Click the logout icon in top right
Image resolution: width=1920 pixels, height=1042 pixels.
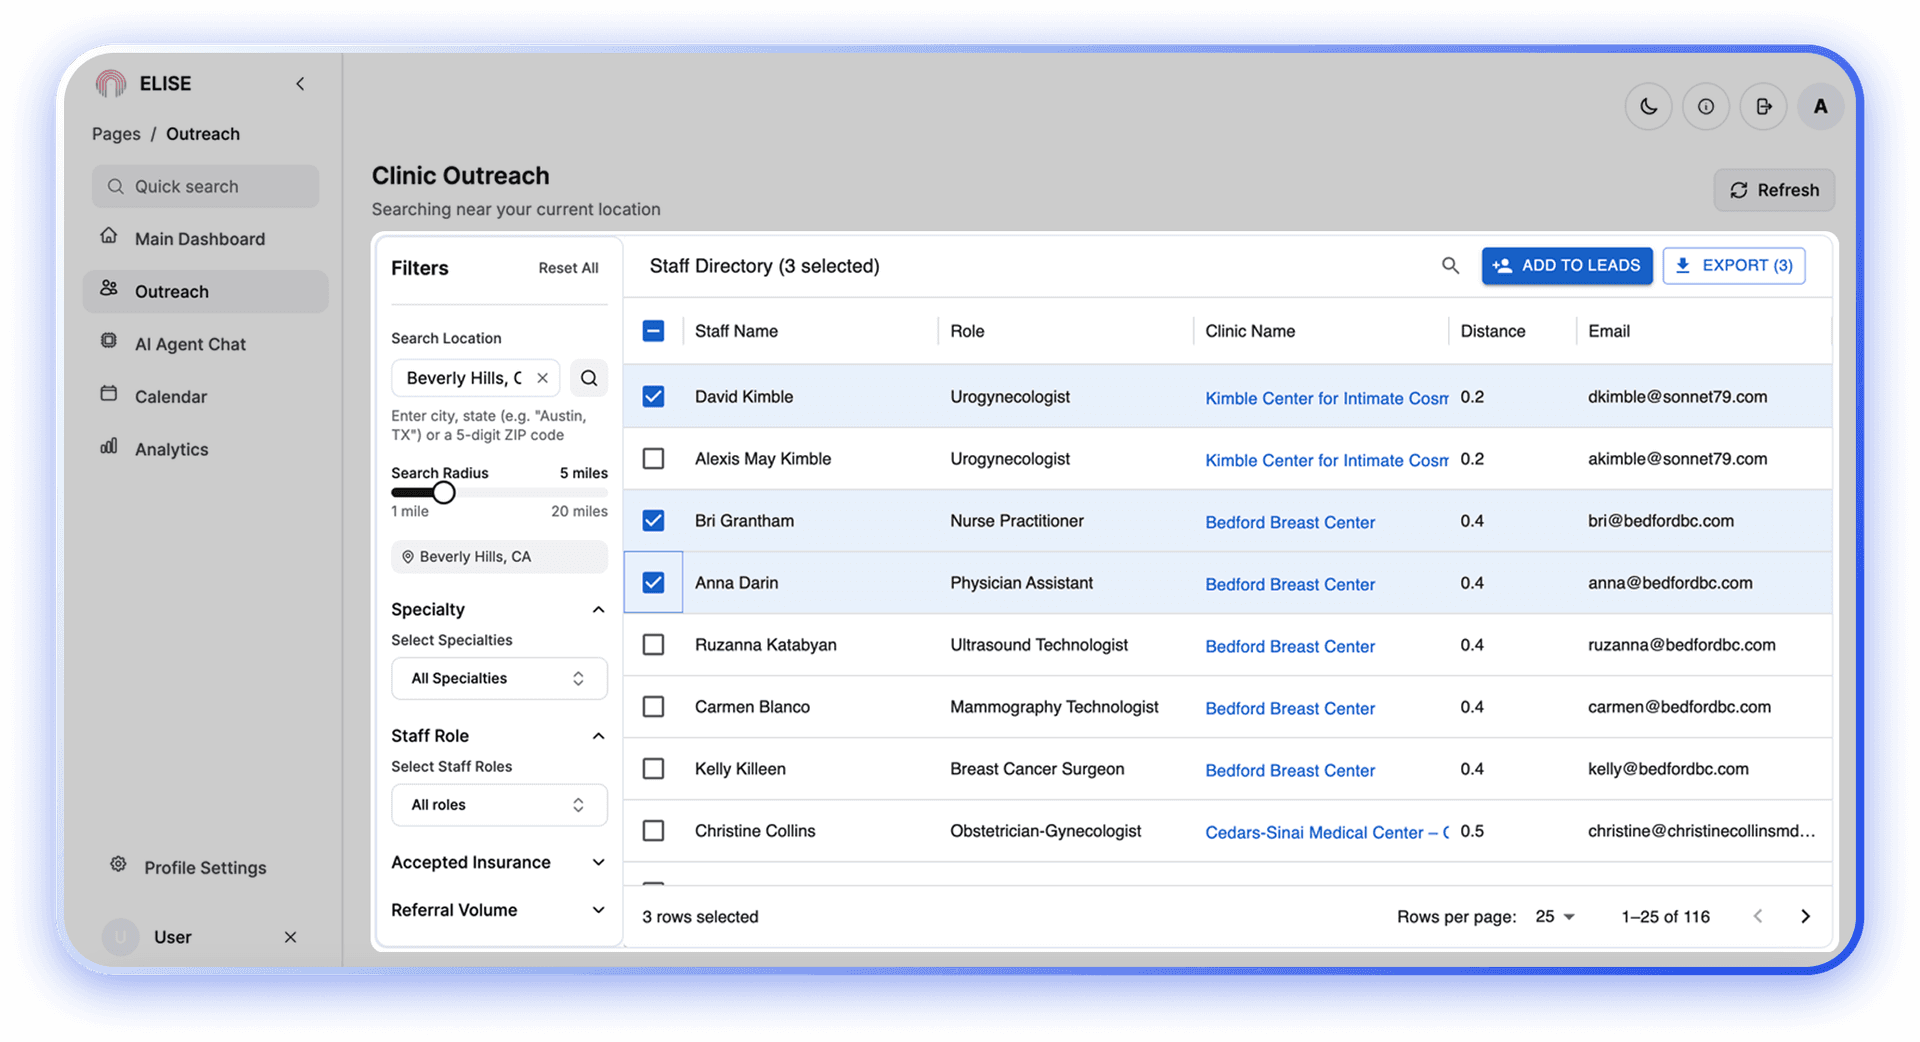pyautogui.click(x=1763, y=106)
